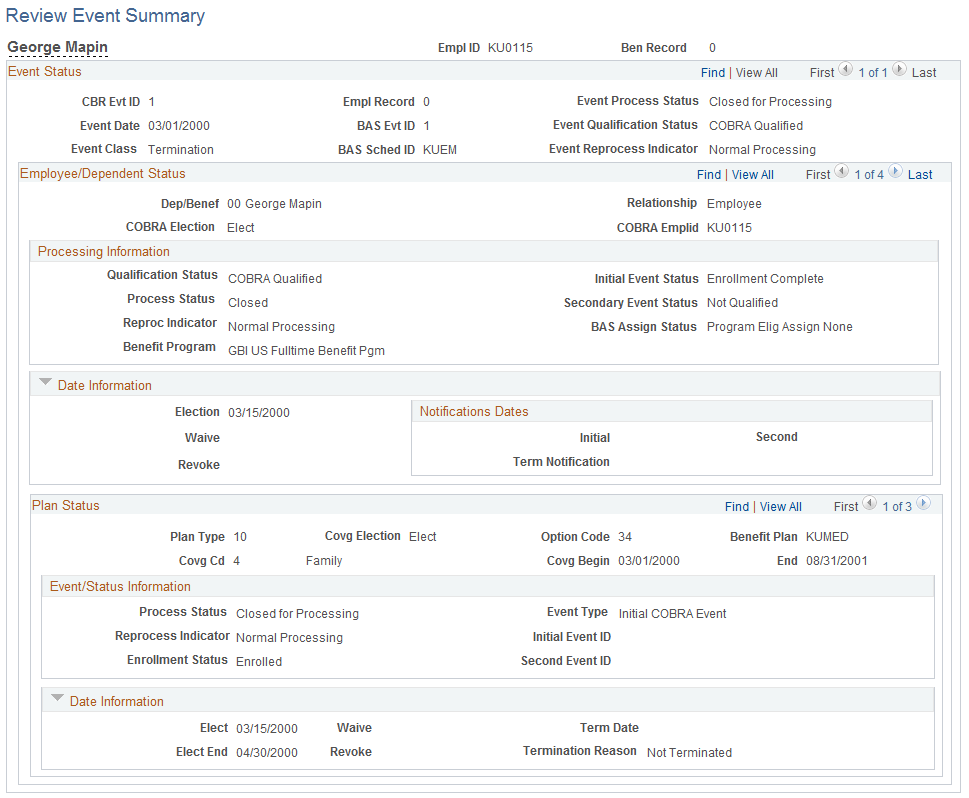Collapse the upper Date Information section
The image size is (969, 798).
(45, 383)
